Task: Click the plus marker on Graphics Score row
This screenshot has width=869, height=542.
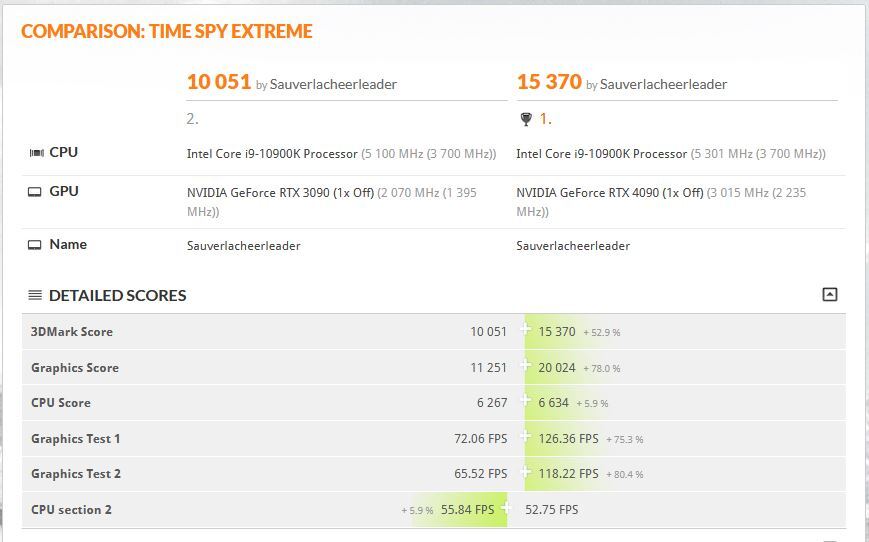Action: [526, 365]
